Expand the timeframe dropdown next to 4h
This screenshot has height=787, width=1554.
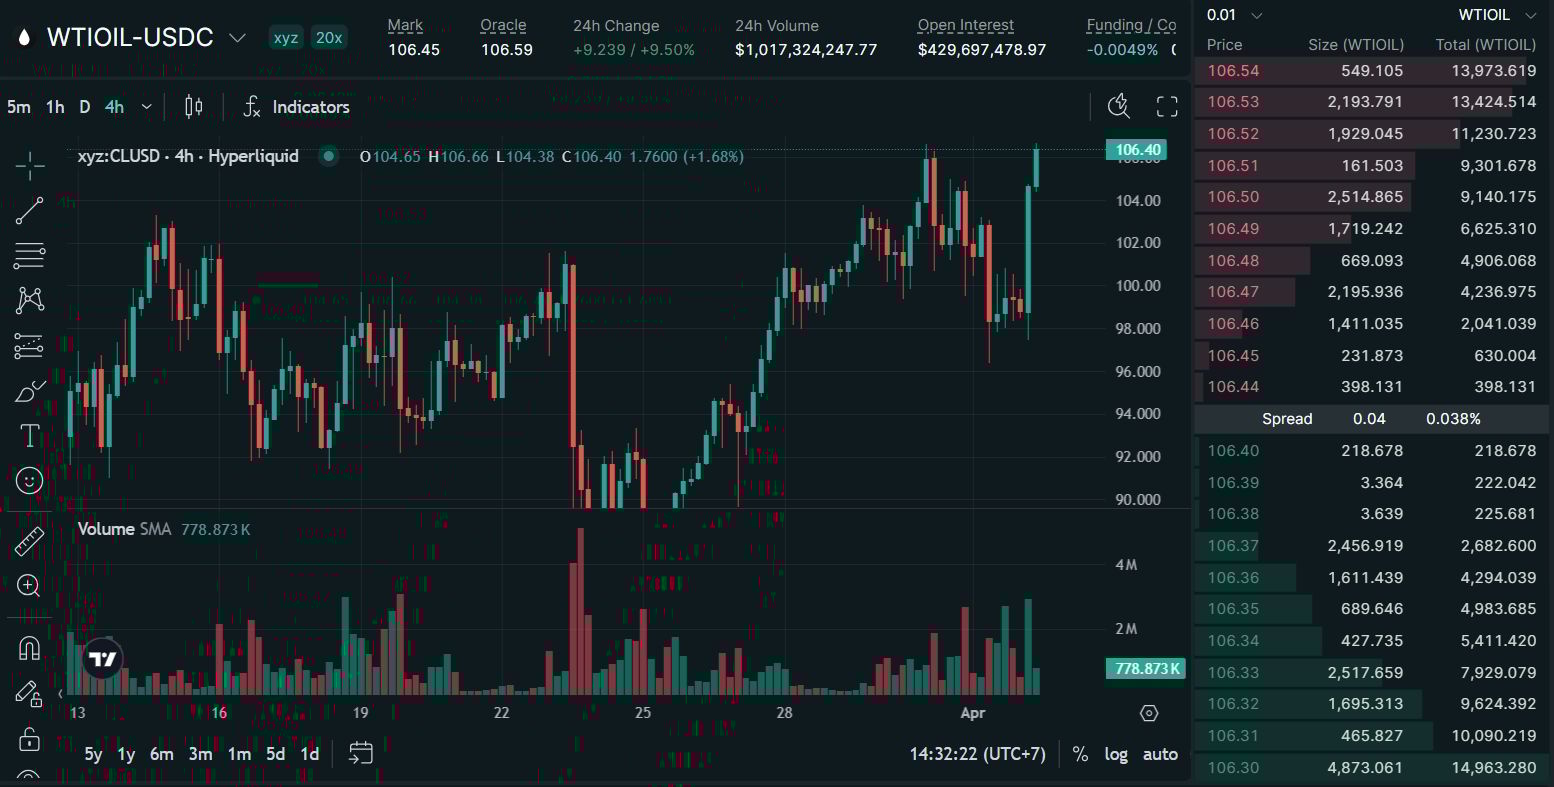(x=144, y=106)
